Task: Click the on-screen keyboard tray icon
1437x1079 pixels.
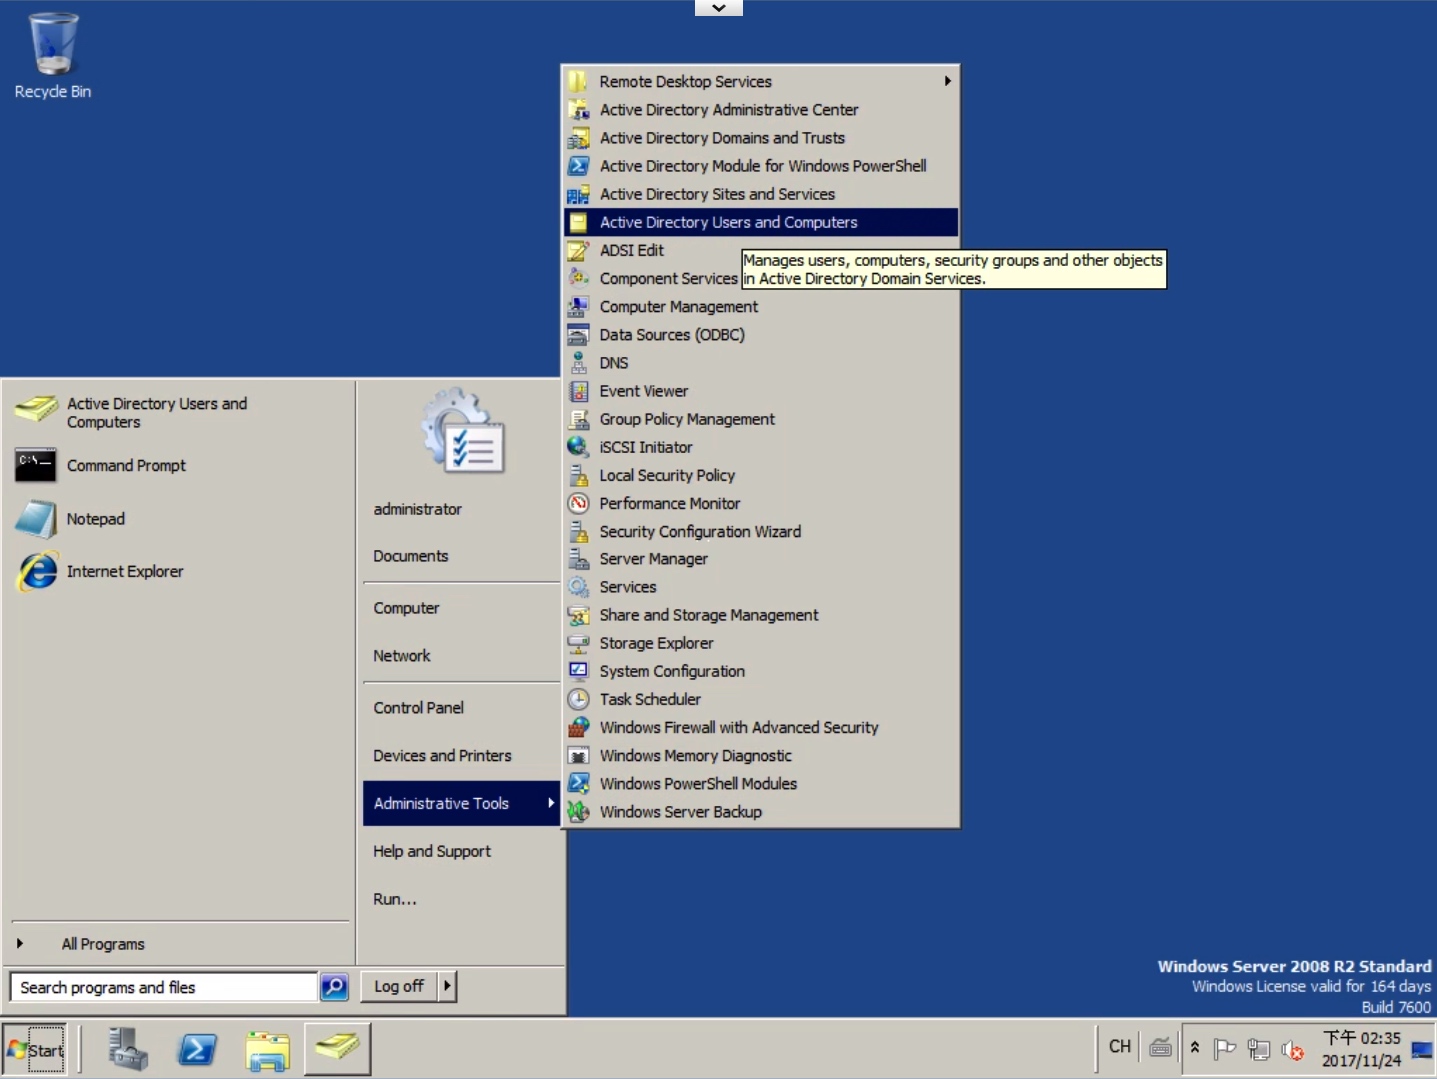Action: (1160, 1048)
